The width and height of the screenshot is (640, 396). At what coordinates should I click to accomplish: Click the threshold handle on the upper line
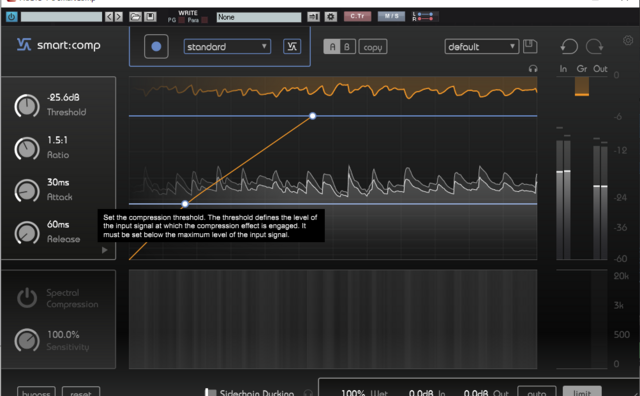pyautogui.click(x=313, y=116)
